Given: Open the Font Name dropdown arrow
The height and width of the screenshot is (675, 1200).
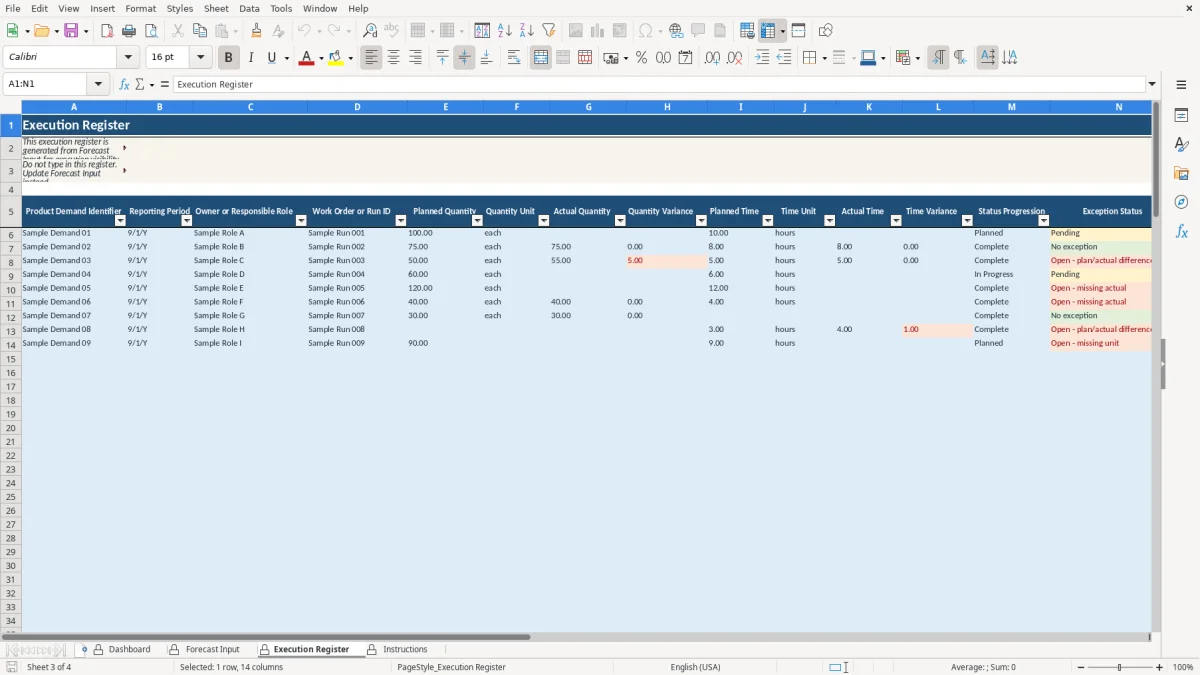Looking at the screenshot, I should (x=128, y=58).
